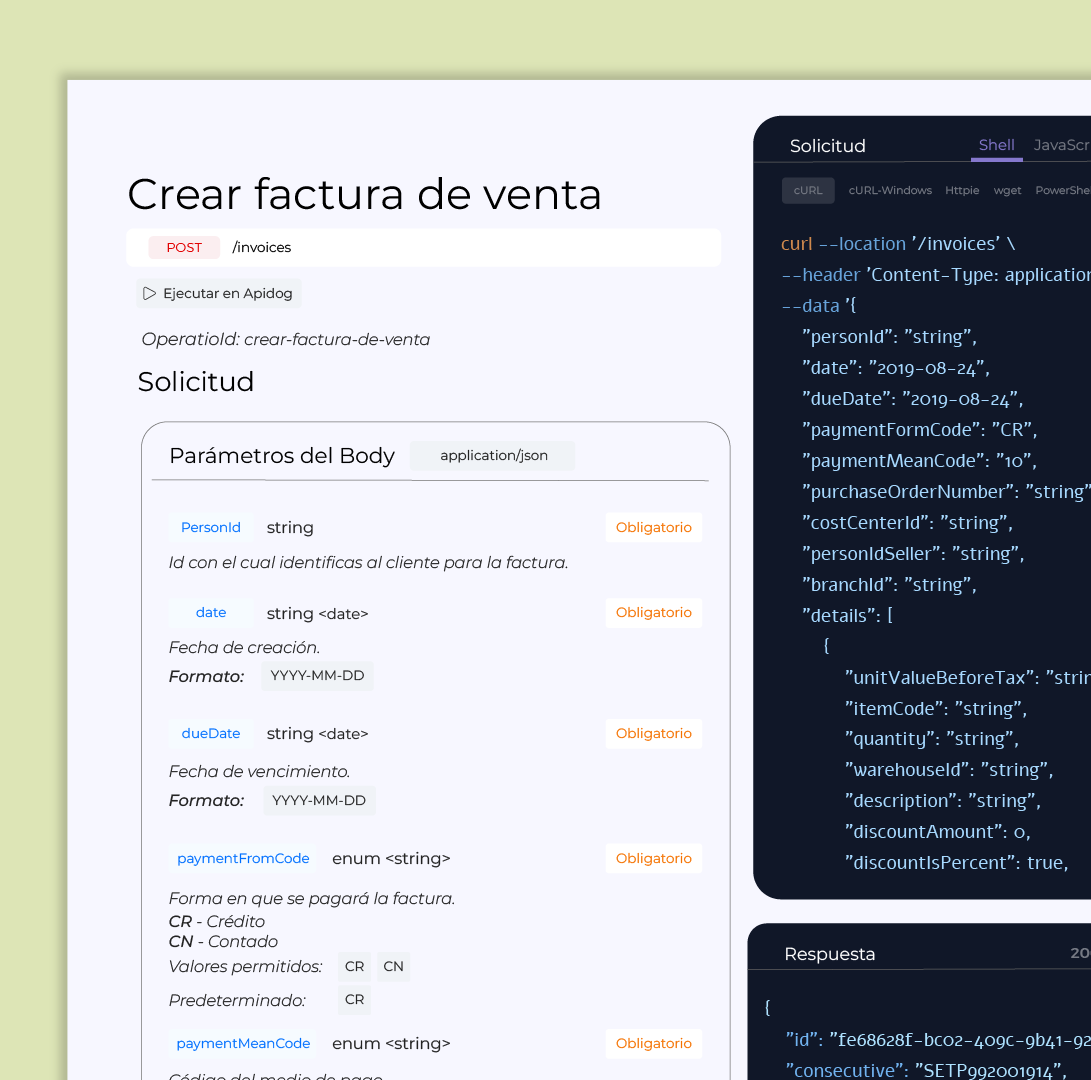Click the default CR value chip

[354, 999]
